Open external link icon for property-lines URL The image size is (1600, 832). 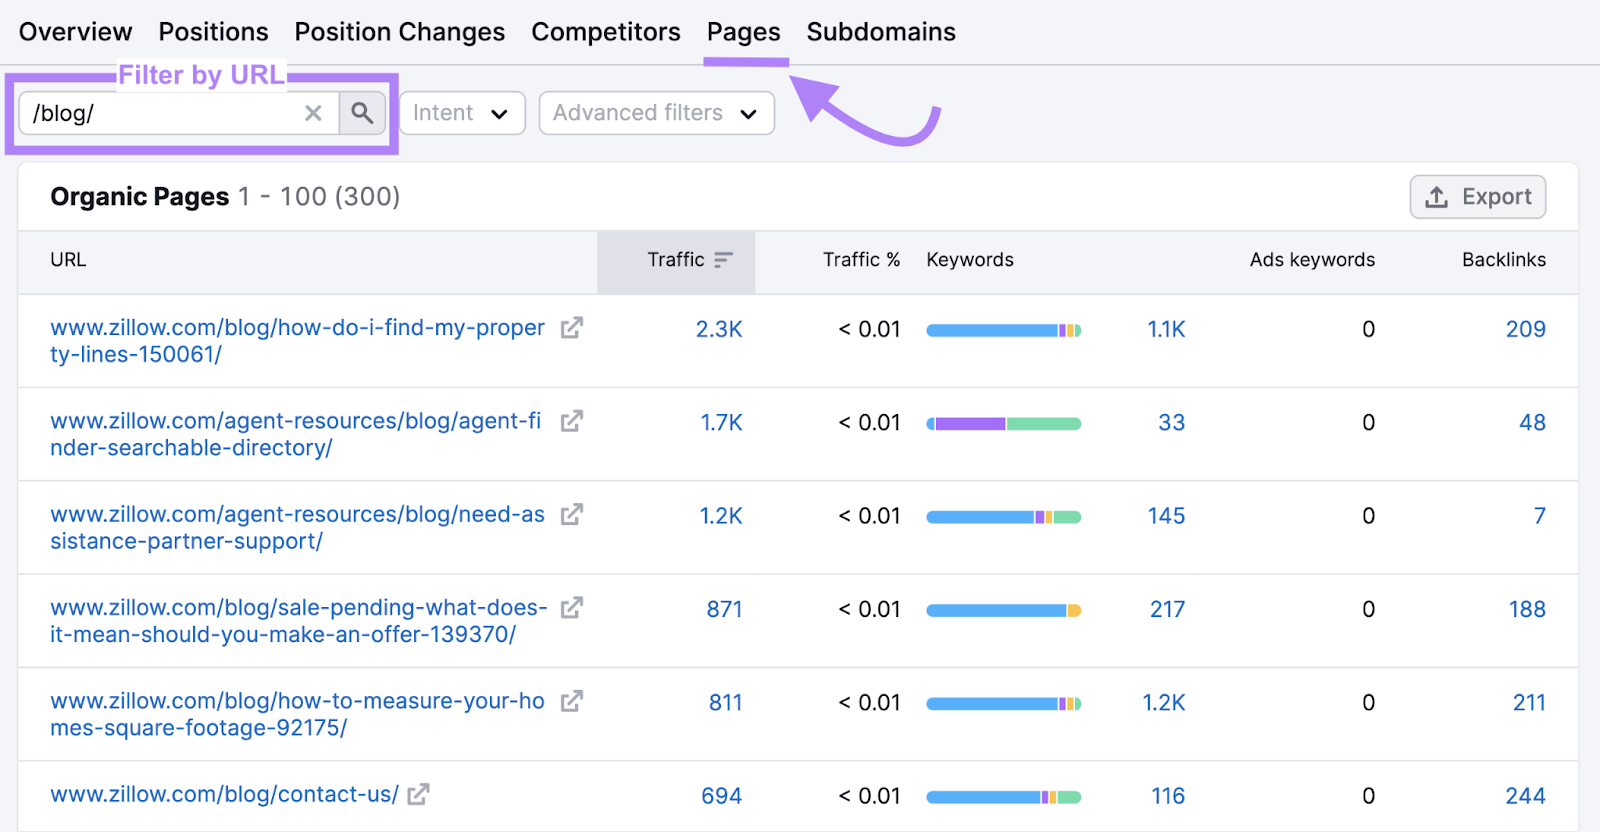[x=571, y=328]
